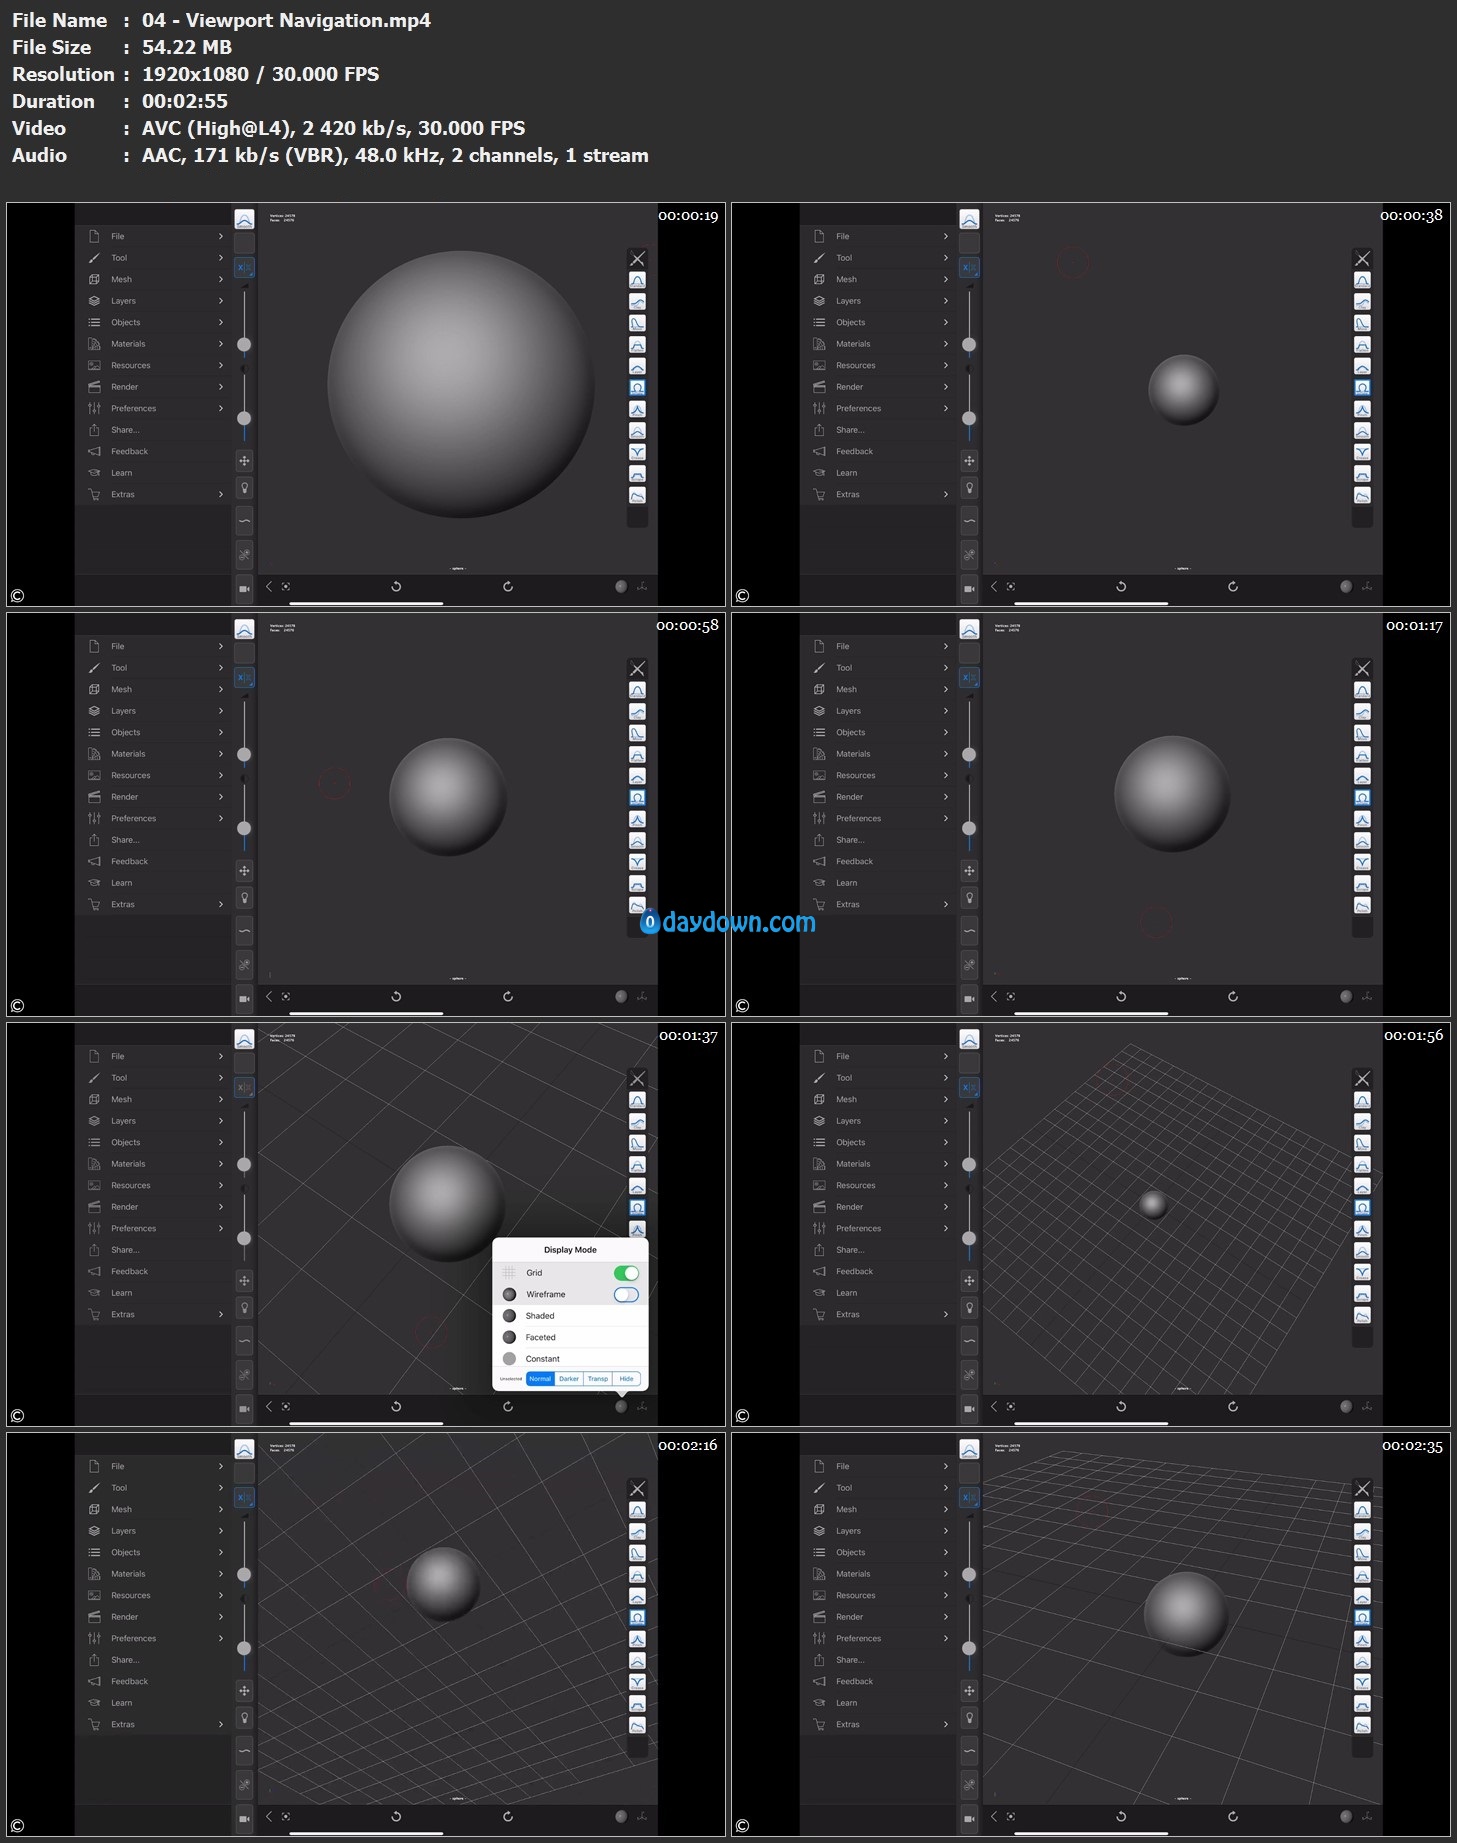Click the Feedback megaphone icon in 00:02:35 frame
Viewport: 1457px width, 1843px height.
point(819,1682)
